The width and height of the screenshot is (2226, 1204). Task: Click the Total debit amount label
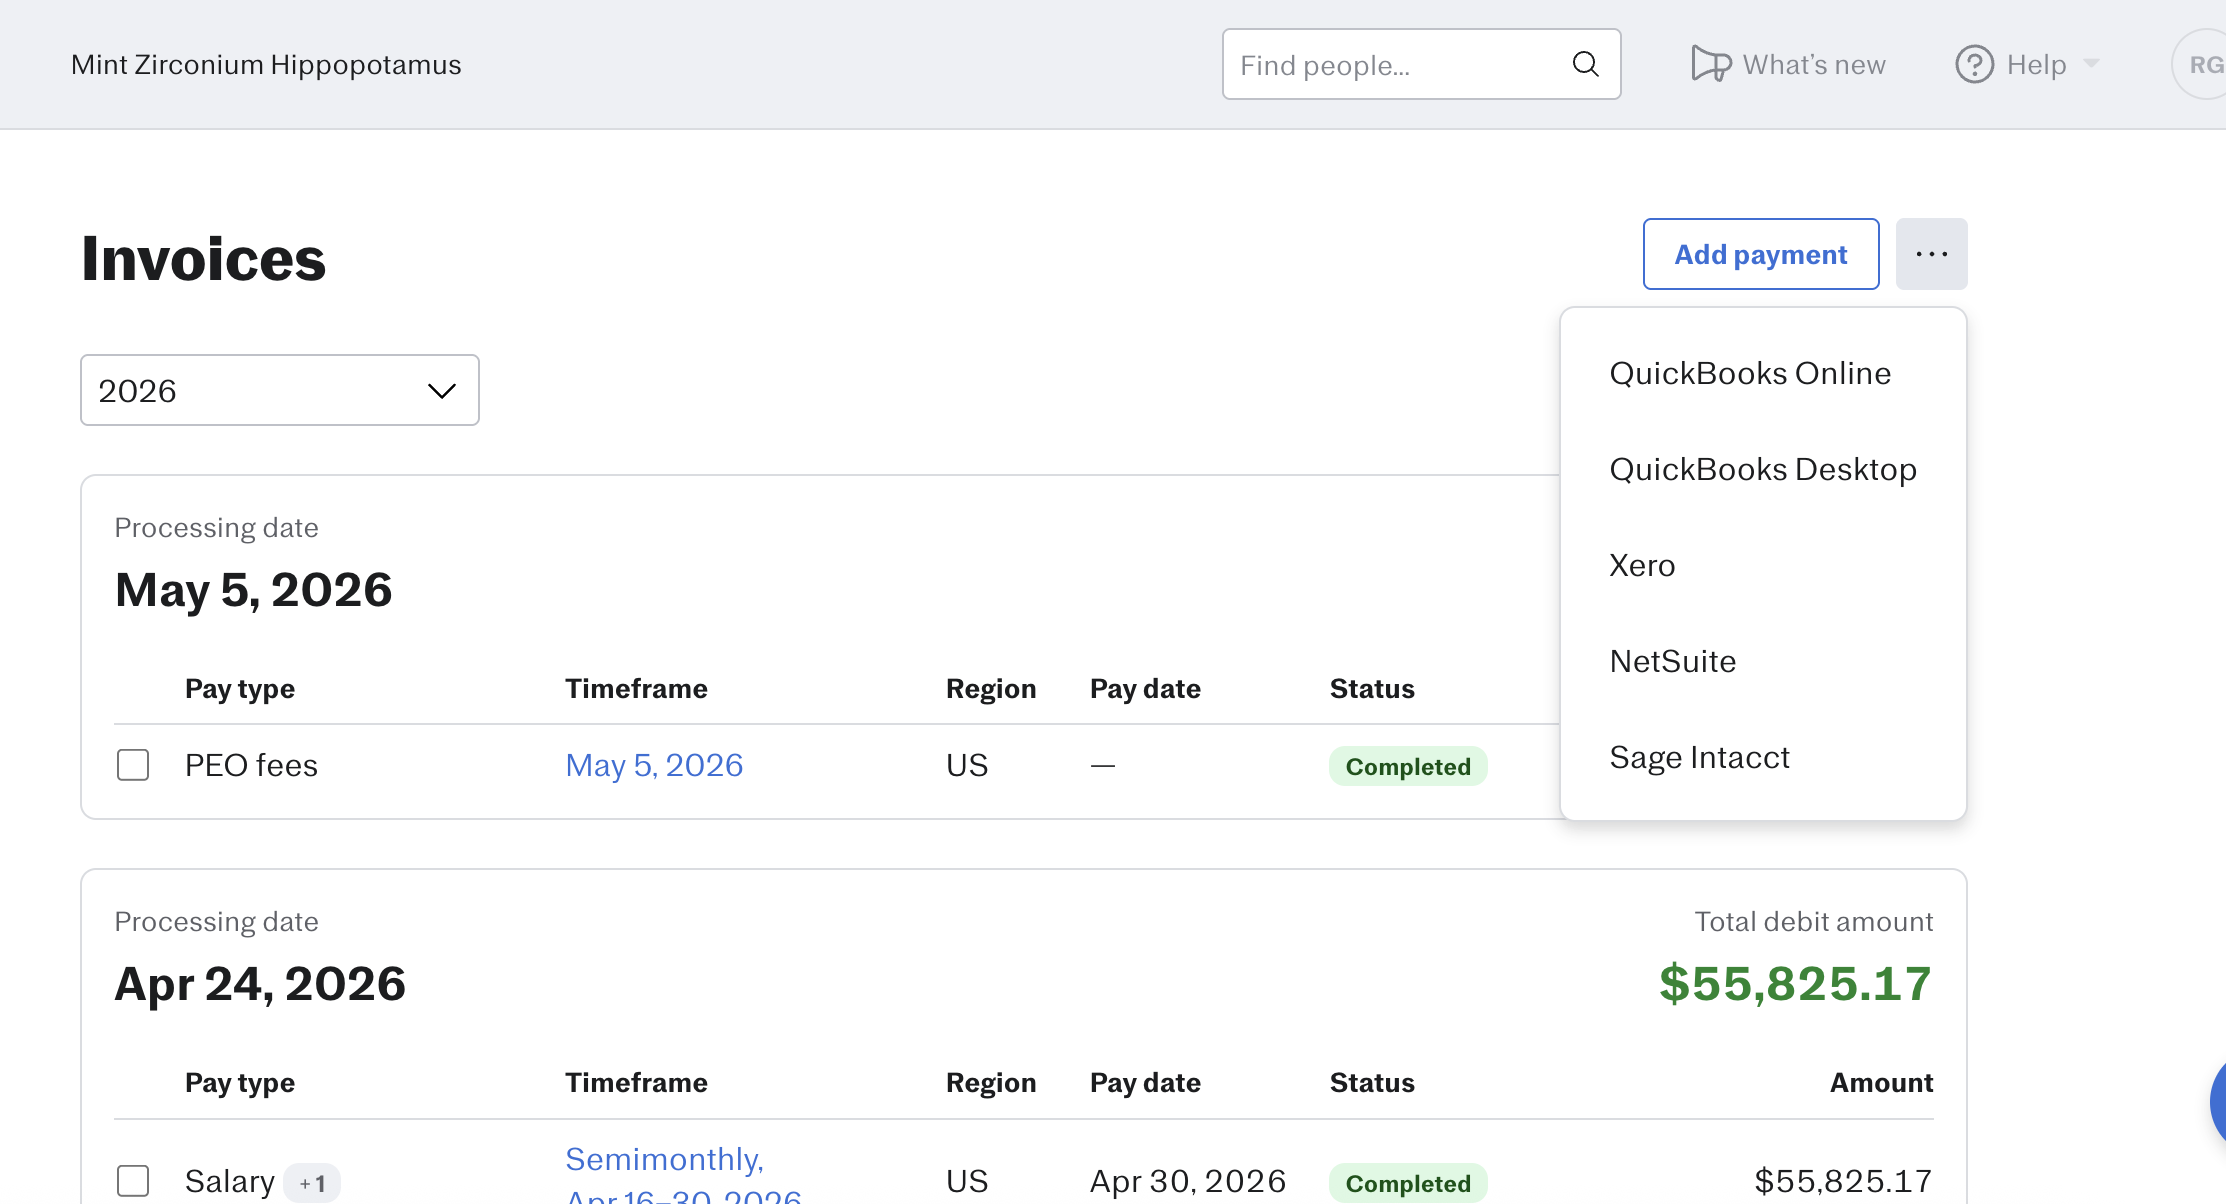(x=1813, y=921)
